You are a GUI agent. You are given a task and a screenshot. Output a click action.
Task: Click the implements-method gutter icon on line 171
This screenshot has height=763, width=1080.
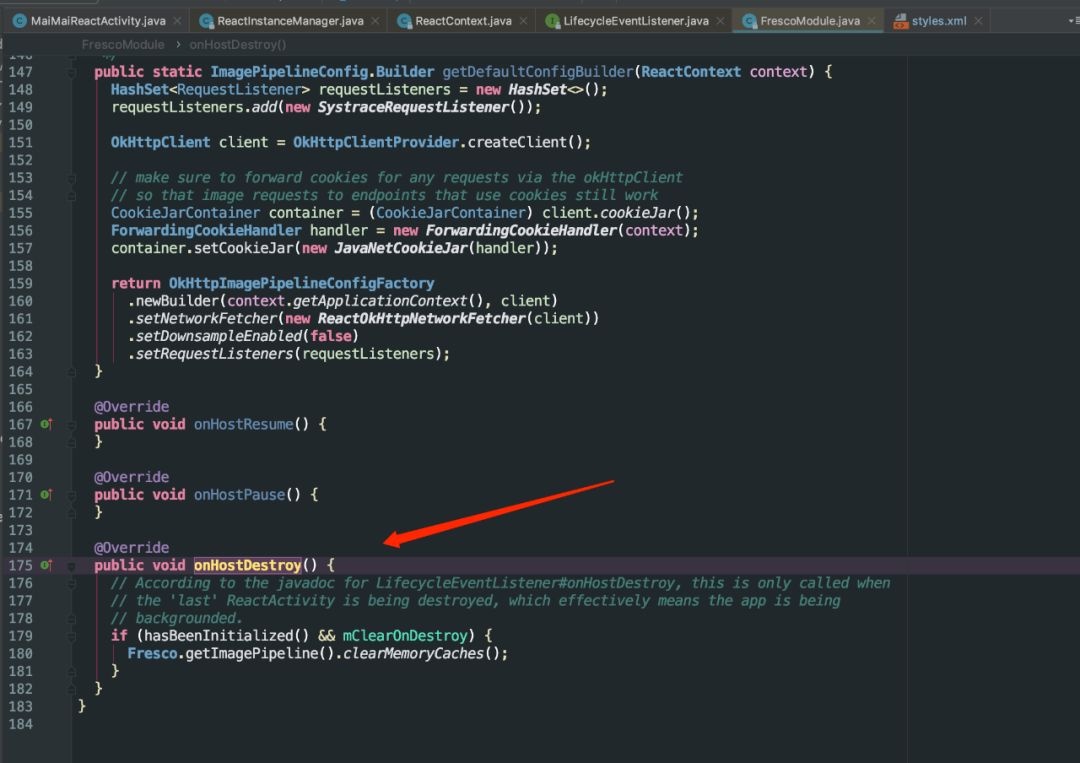coord(46,494)
